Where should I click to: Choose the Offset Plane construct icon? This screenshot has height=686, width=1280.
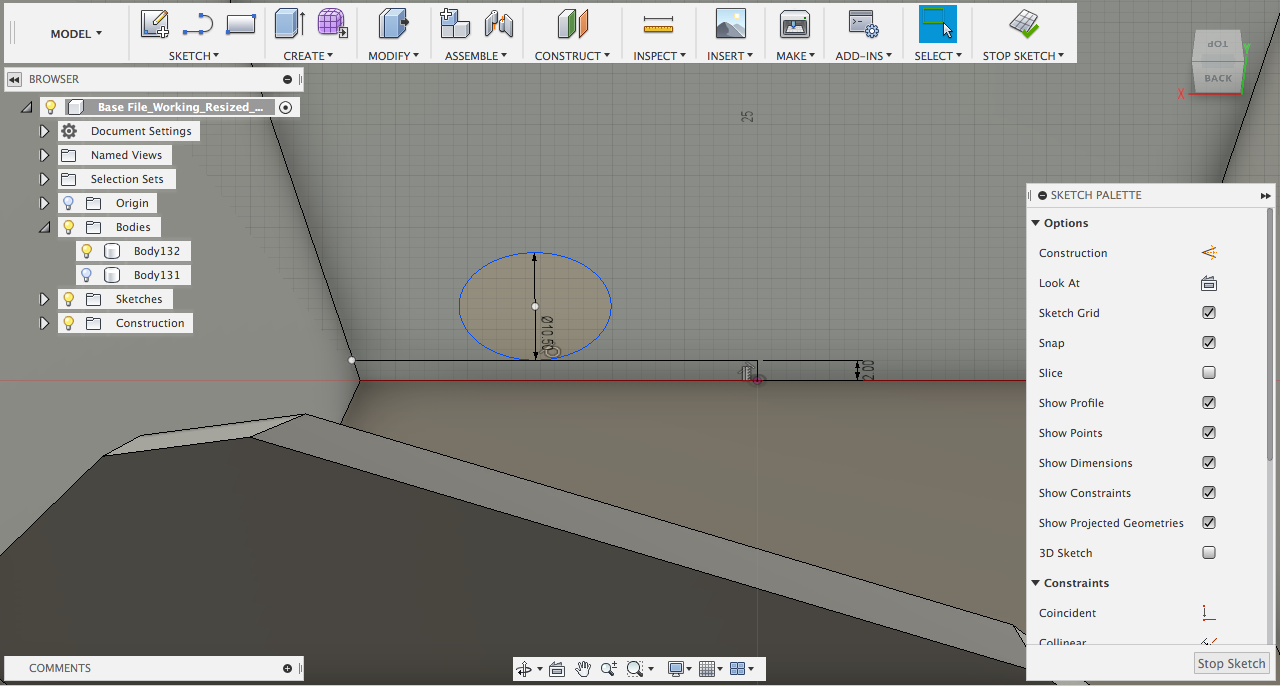pos(572,24)
